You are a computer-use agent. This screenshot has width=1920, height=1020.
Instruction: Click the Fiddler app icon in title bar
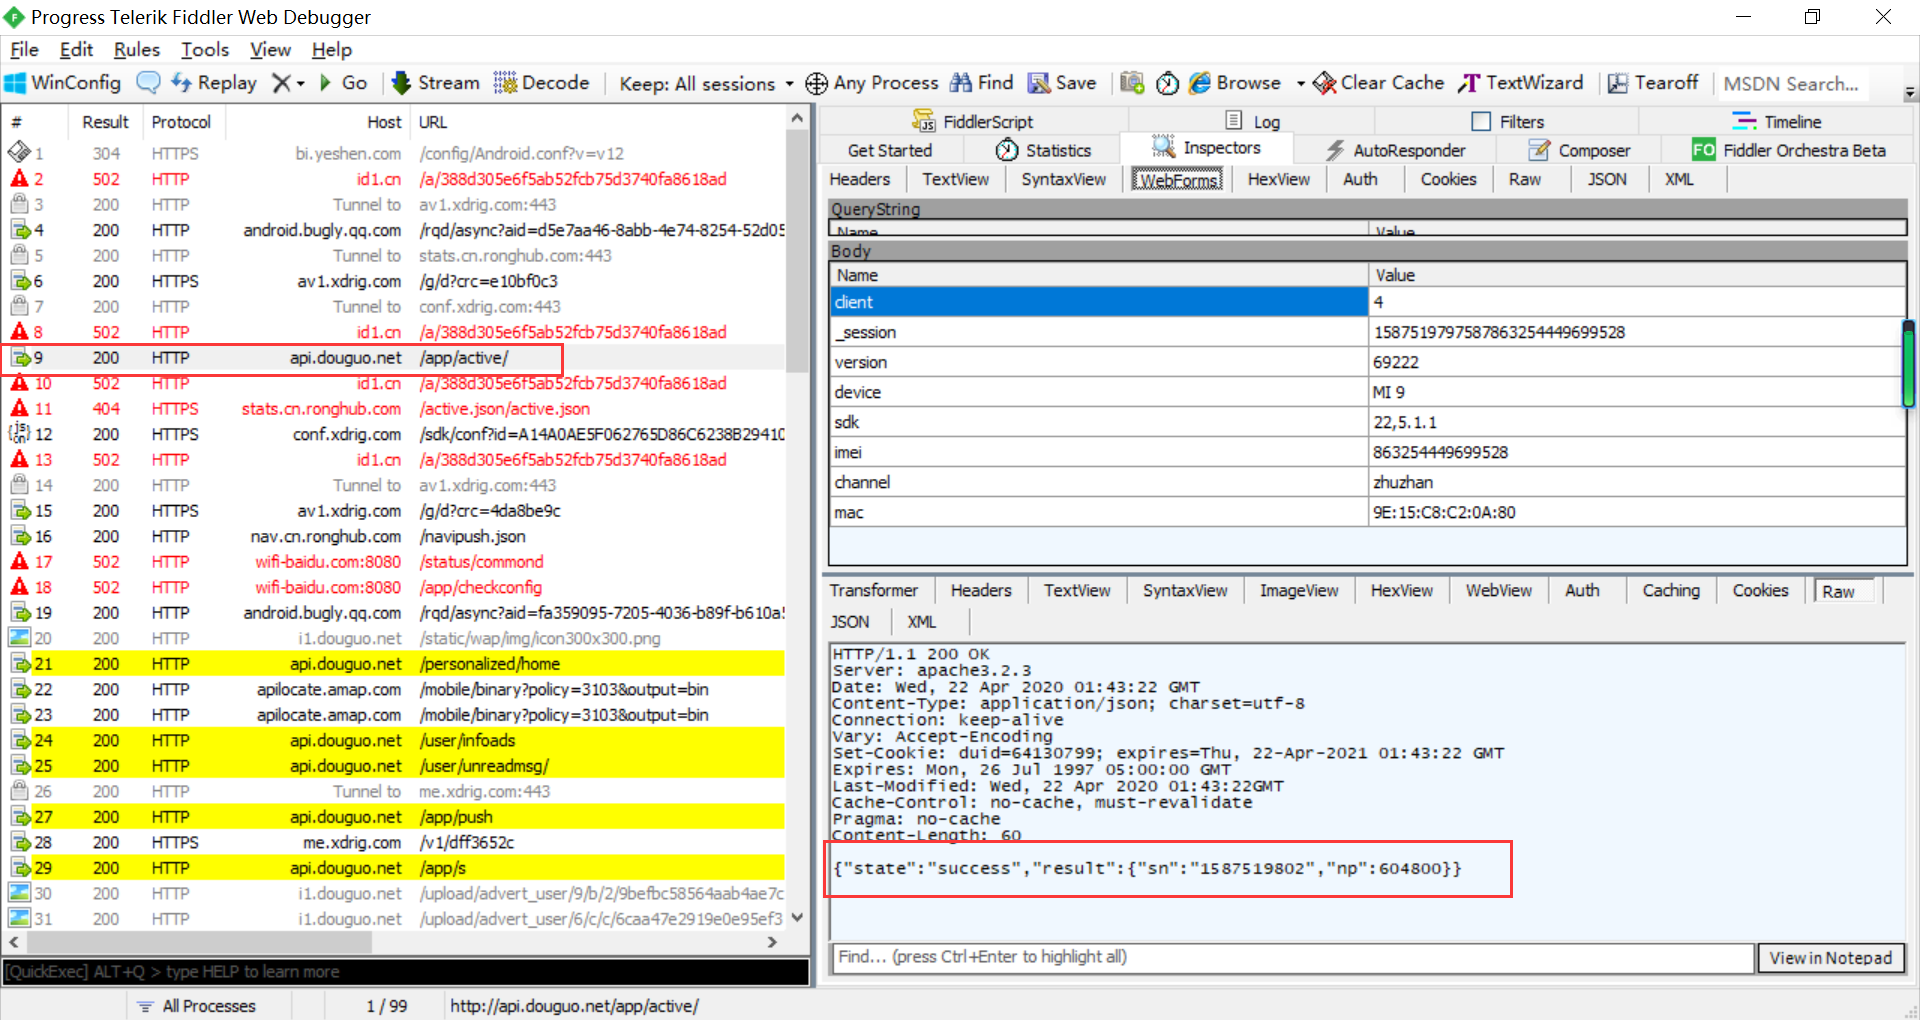[x=14, y=17]
